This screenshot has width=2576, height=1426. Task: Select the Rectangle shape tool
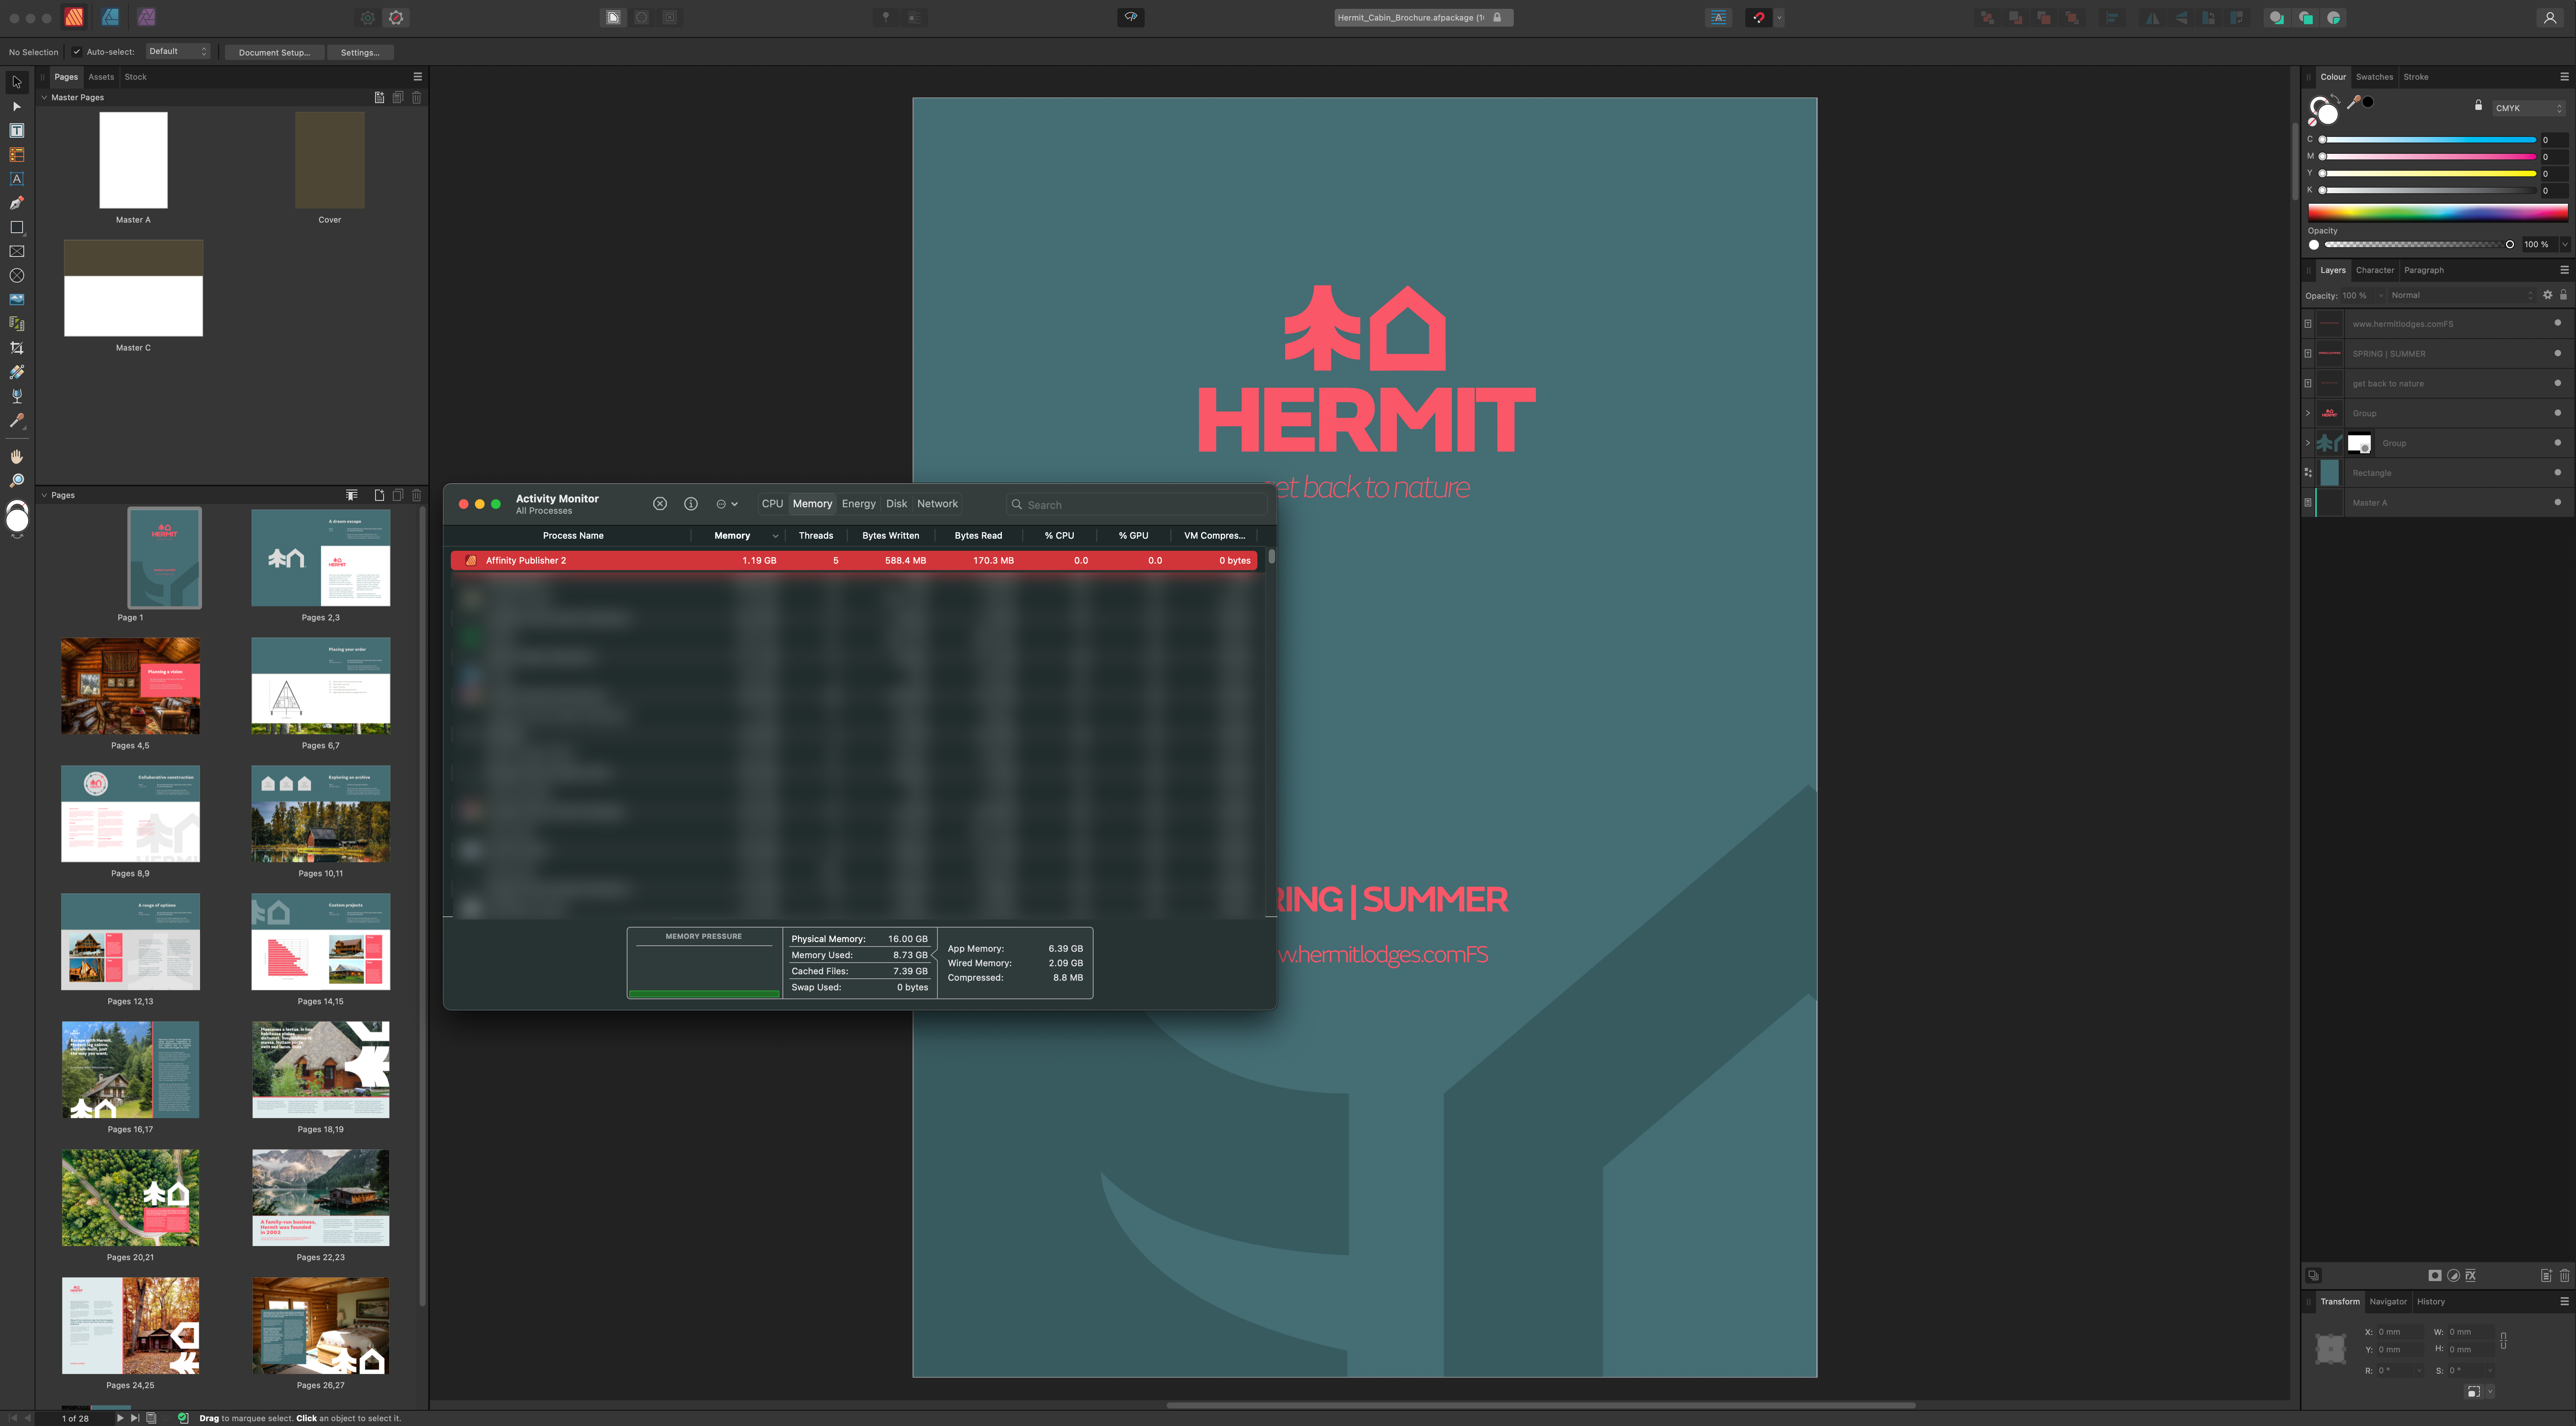pyautogui.click(x=16, y=227)
